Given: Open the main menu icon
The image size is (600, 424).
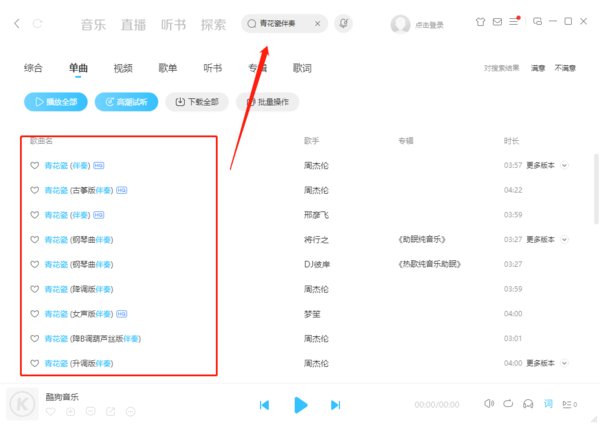Looking at the screenshot, I should point(514,22).
